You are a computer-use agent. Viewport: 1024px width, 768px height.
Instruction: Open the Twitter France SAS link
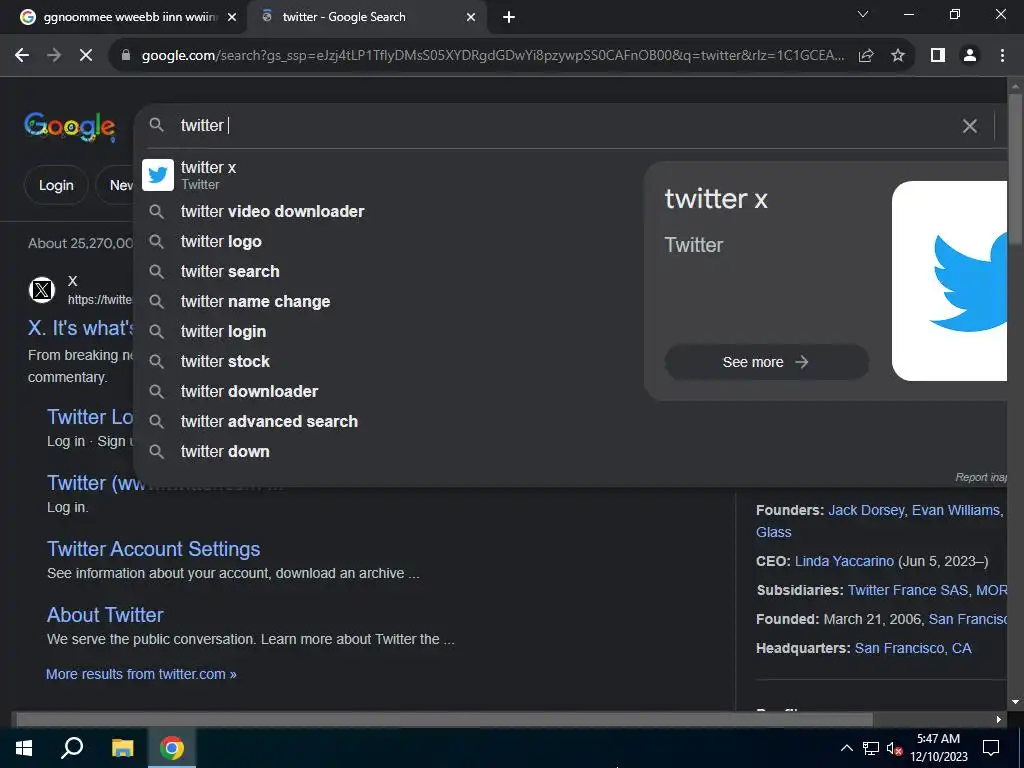tap(908, 590)
